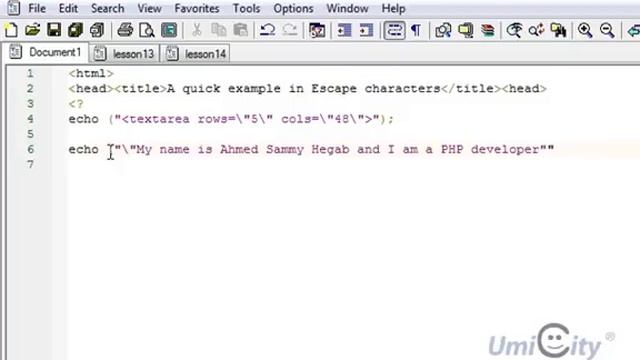
Task: Print the document with the printer icon
Action: (125, 30)
